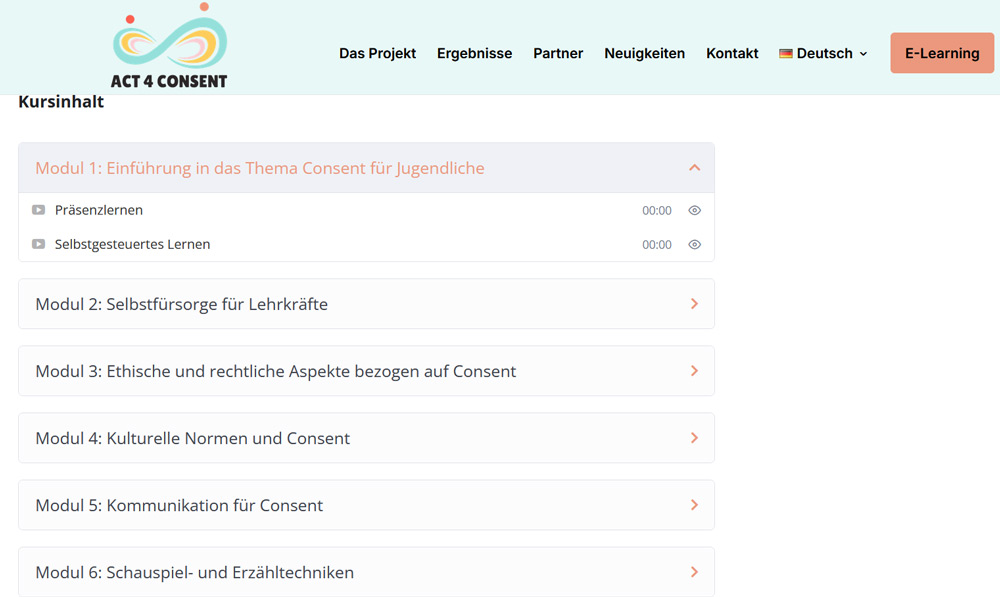Click the German flag icon
Image resolution: width=1000 pixels, height=597 pixels.
(786, 54)
